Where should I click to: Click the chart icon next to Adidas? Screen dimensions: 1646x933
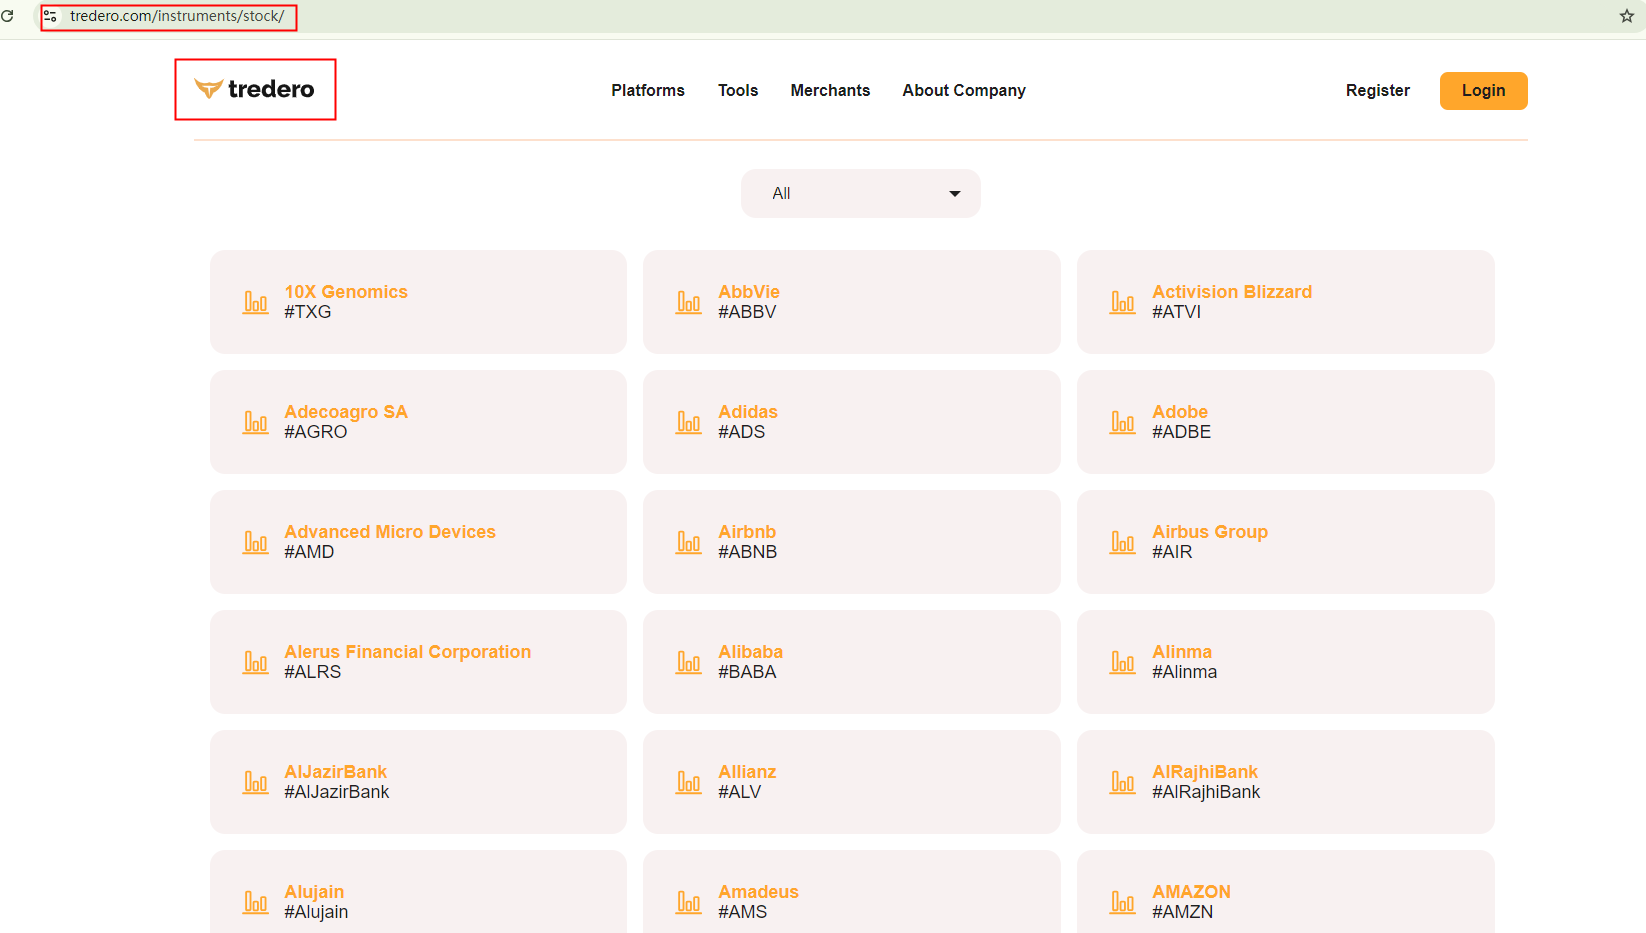coord(689,422)
